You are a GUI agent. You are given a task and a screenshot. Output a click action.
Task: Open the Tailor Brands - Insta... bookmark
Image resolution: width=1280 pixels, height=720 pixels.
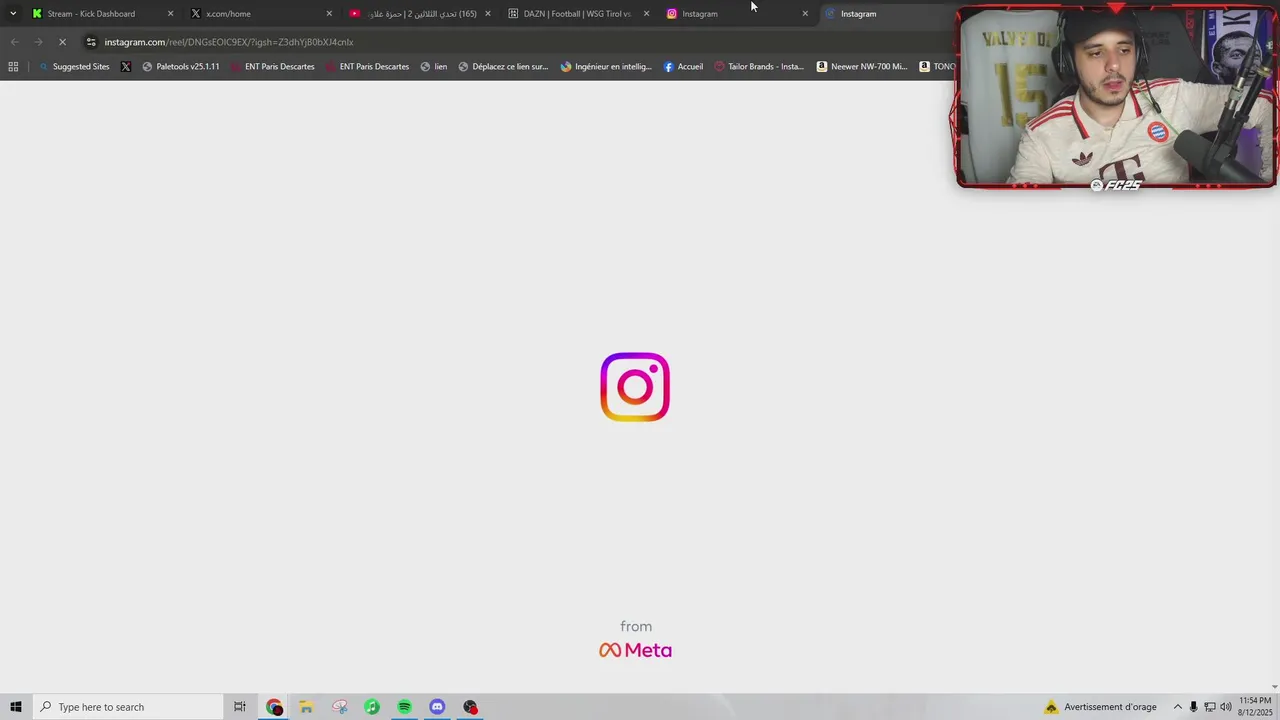tap(758, 67)
